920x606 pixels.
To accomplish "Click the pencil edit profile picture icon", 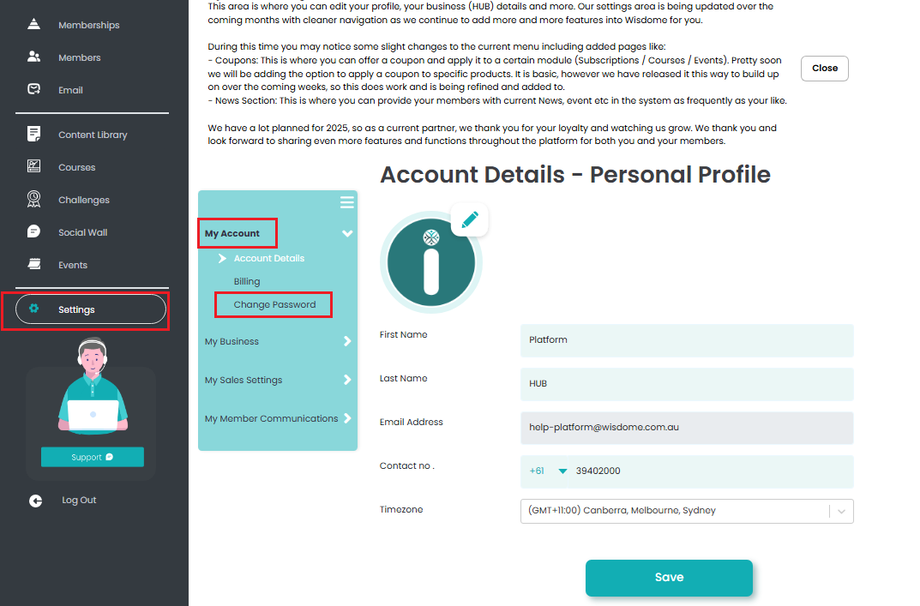I will point(470,219).
